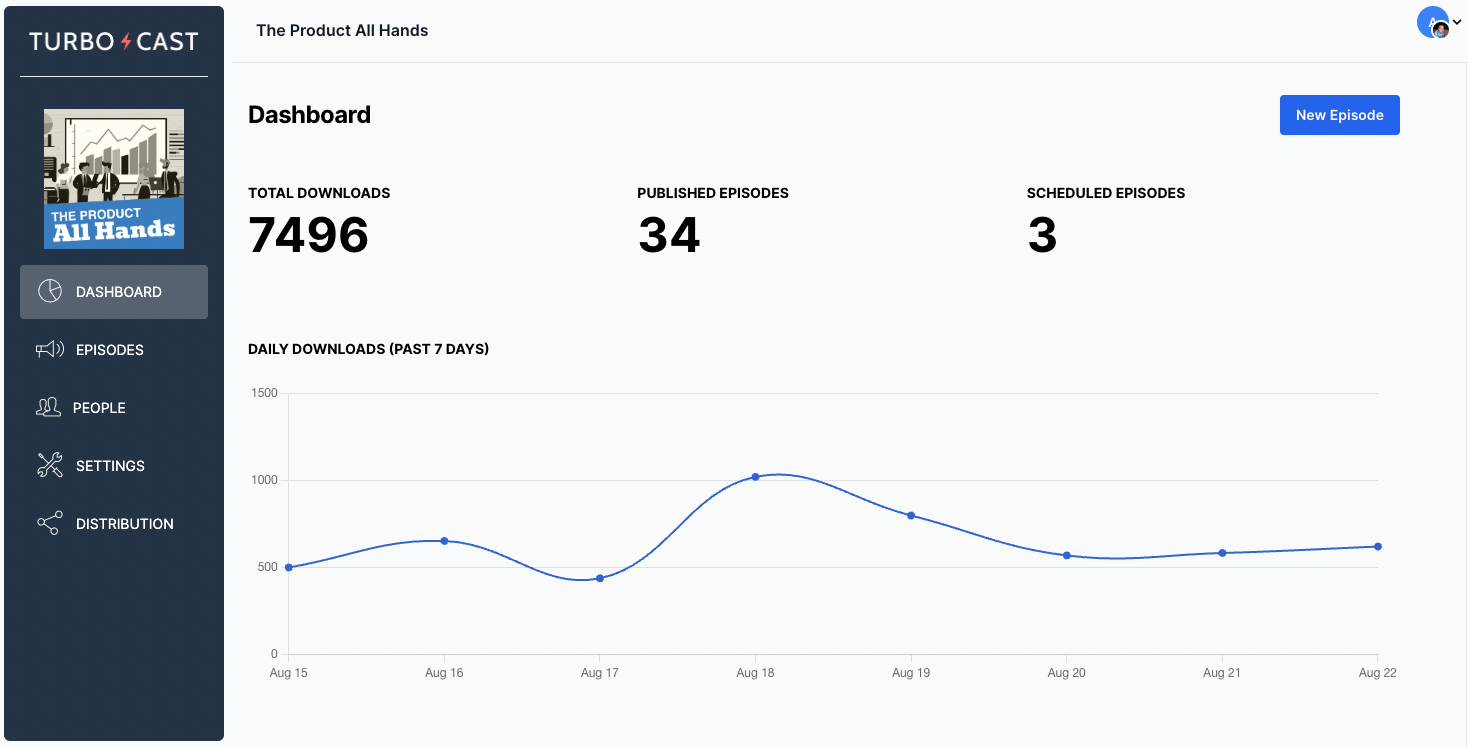Image resolution: width=1468 pixels, height=747 pixels.
Task: Click the Distribution share icon
Action: pos(50,523)
